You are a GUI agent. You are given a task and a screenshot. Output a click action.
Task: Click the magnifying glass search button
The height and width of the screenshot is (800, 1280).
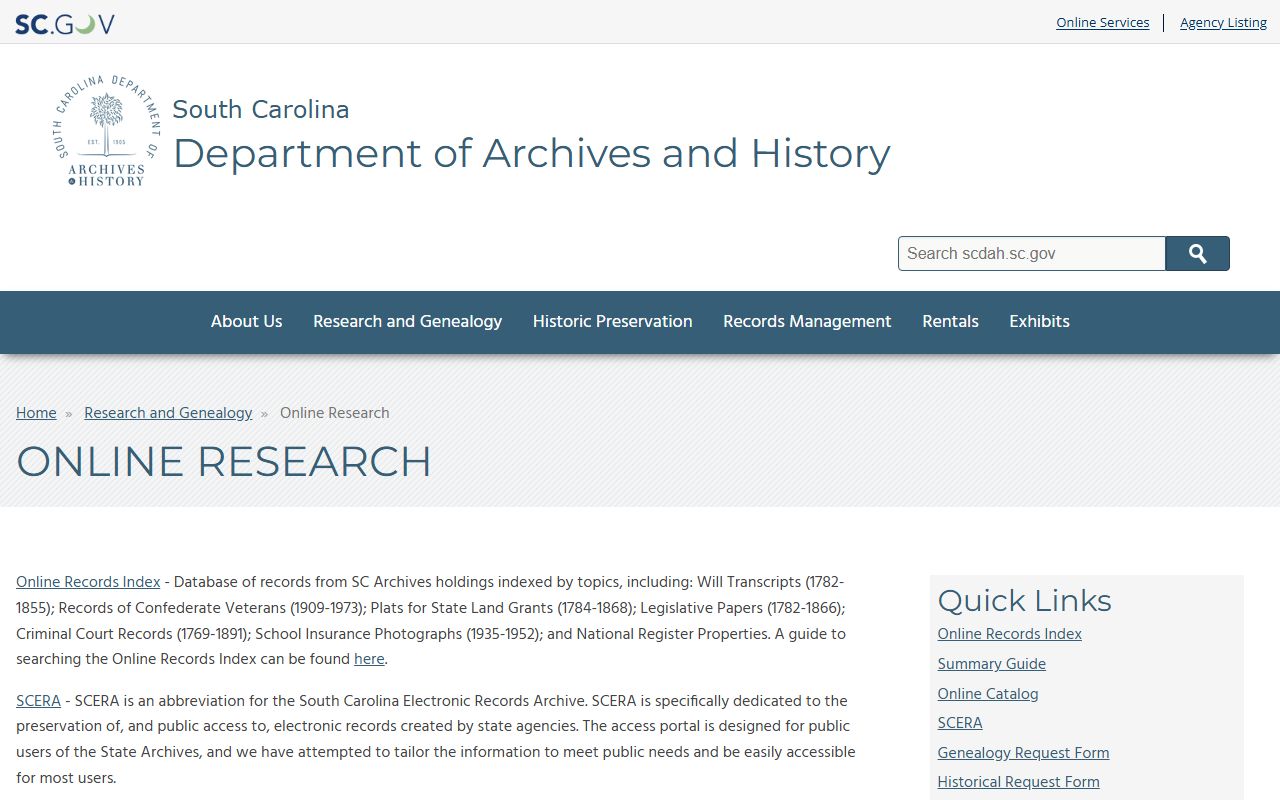pos(1198,254)
